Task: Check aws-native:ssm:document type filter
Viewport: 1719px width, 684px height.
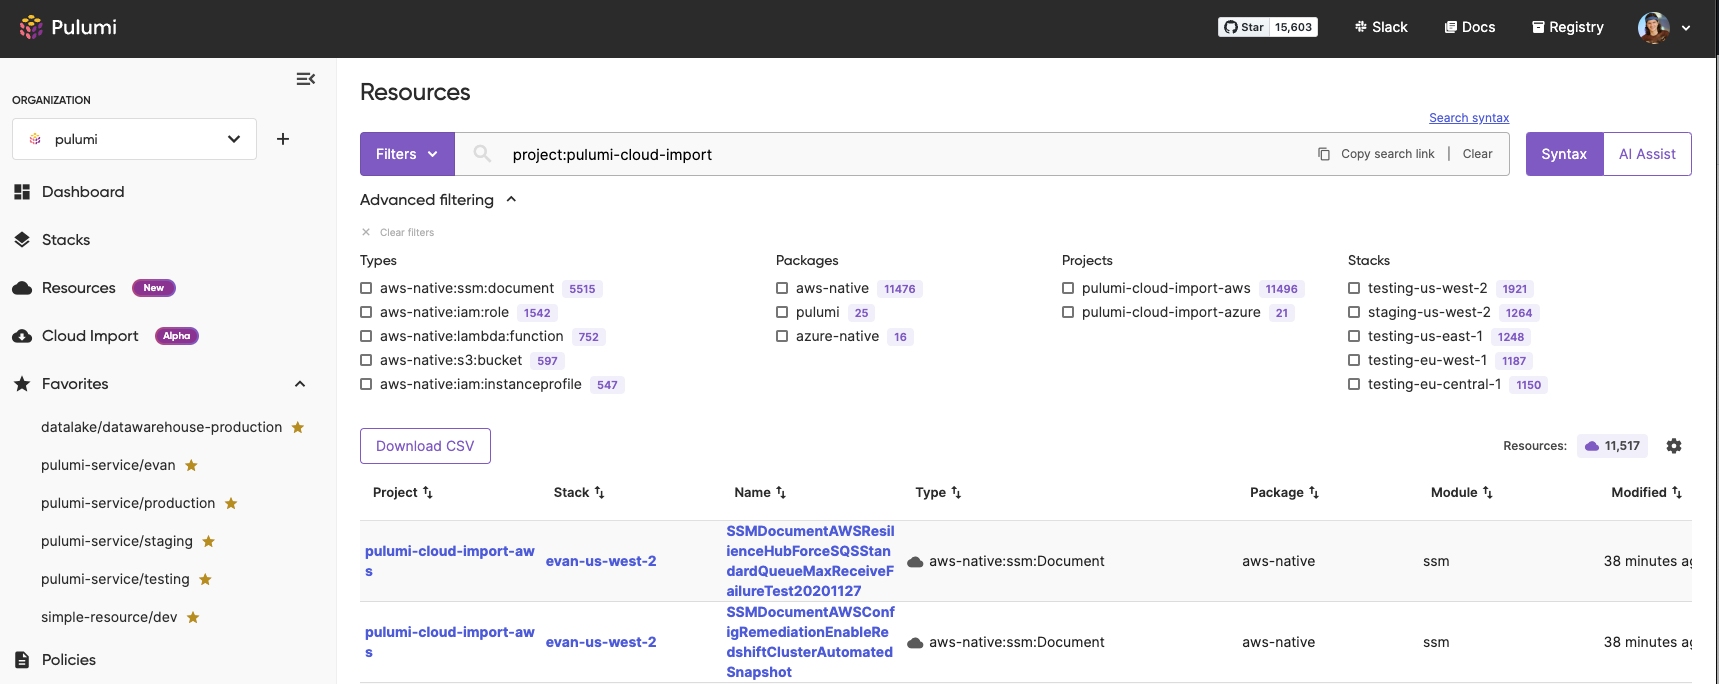Action: (x=366, y=288)
